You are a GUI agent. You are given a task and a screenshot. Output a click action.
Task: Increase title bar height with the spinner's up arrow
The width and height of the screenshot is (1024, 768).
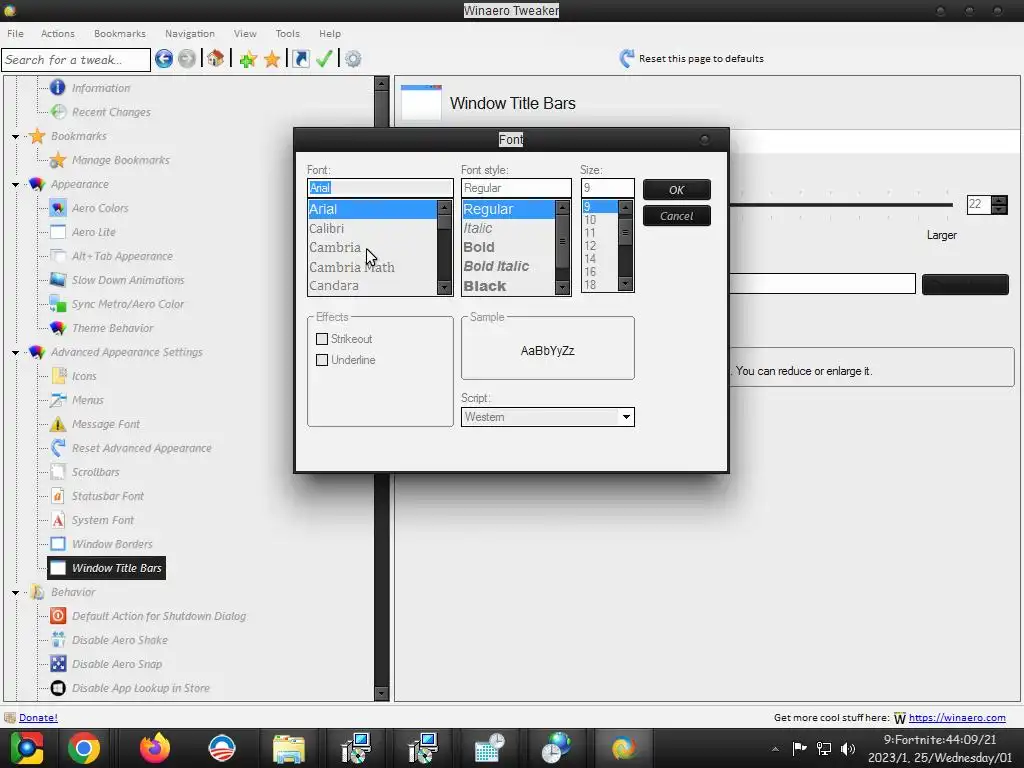click(x=999, y=200)
